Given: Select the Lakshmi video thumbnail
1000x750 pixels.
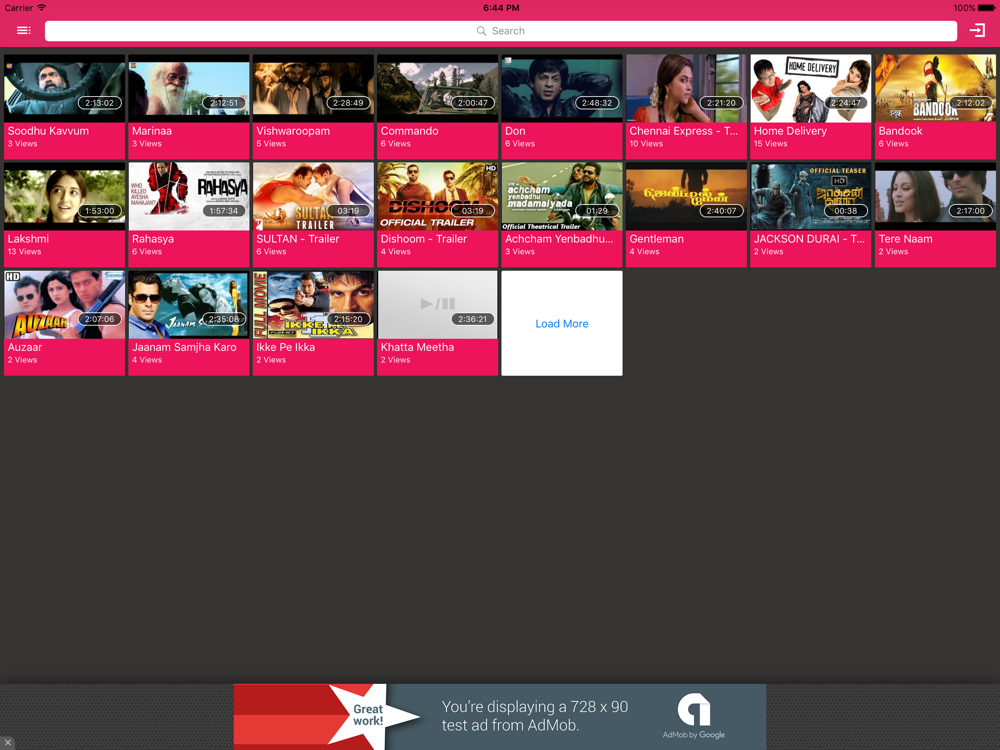Looking at the screenshot, I should coord(64,196).
